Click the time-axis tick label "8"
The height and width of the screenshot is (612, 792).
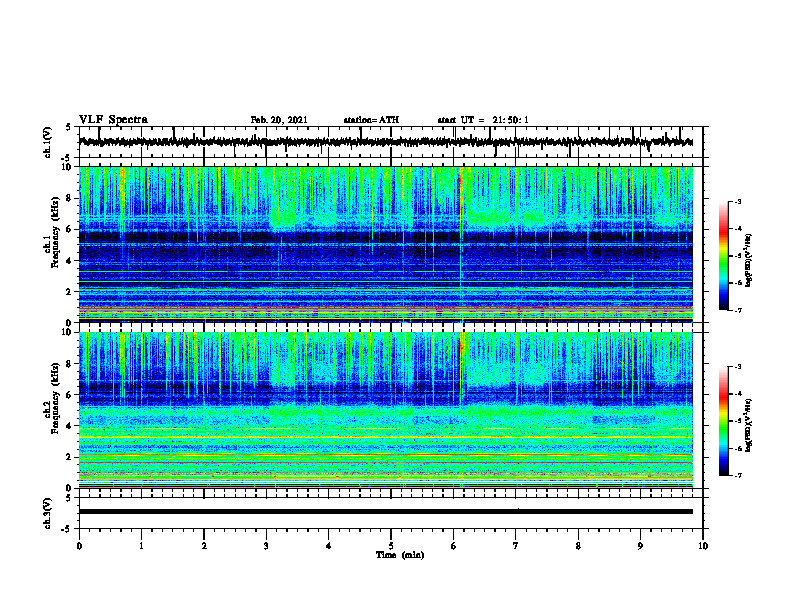(578, 546)
